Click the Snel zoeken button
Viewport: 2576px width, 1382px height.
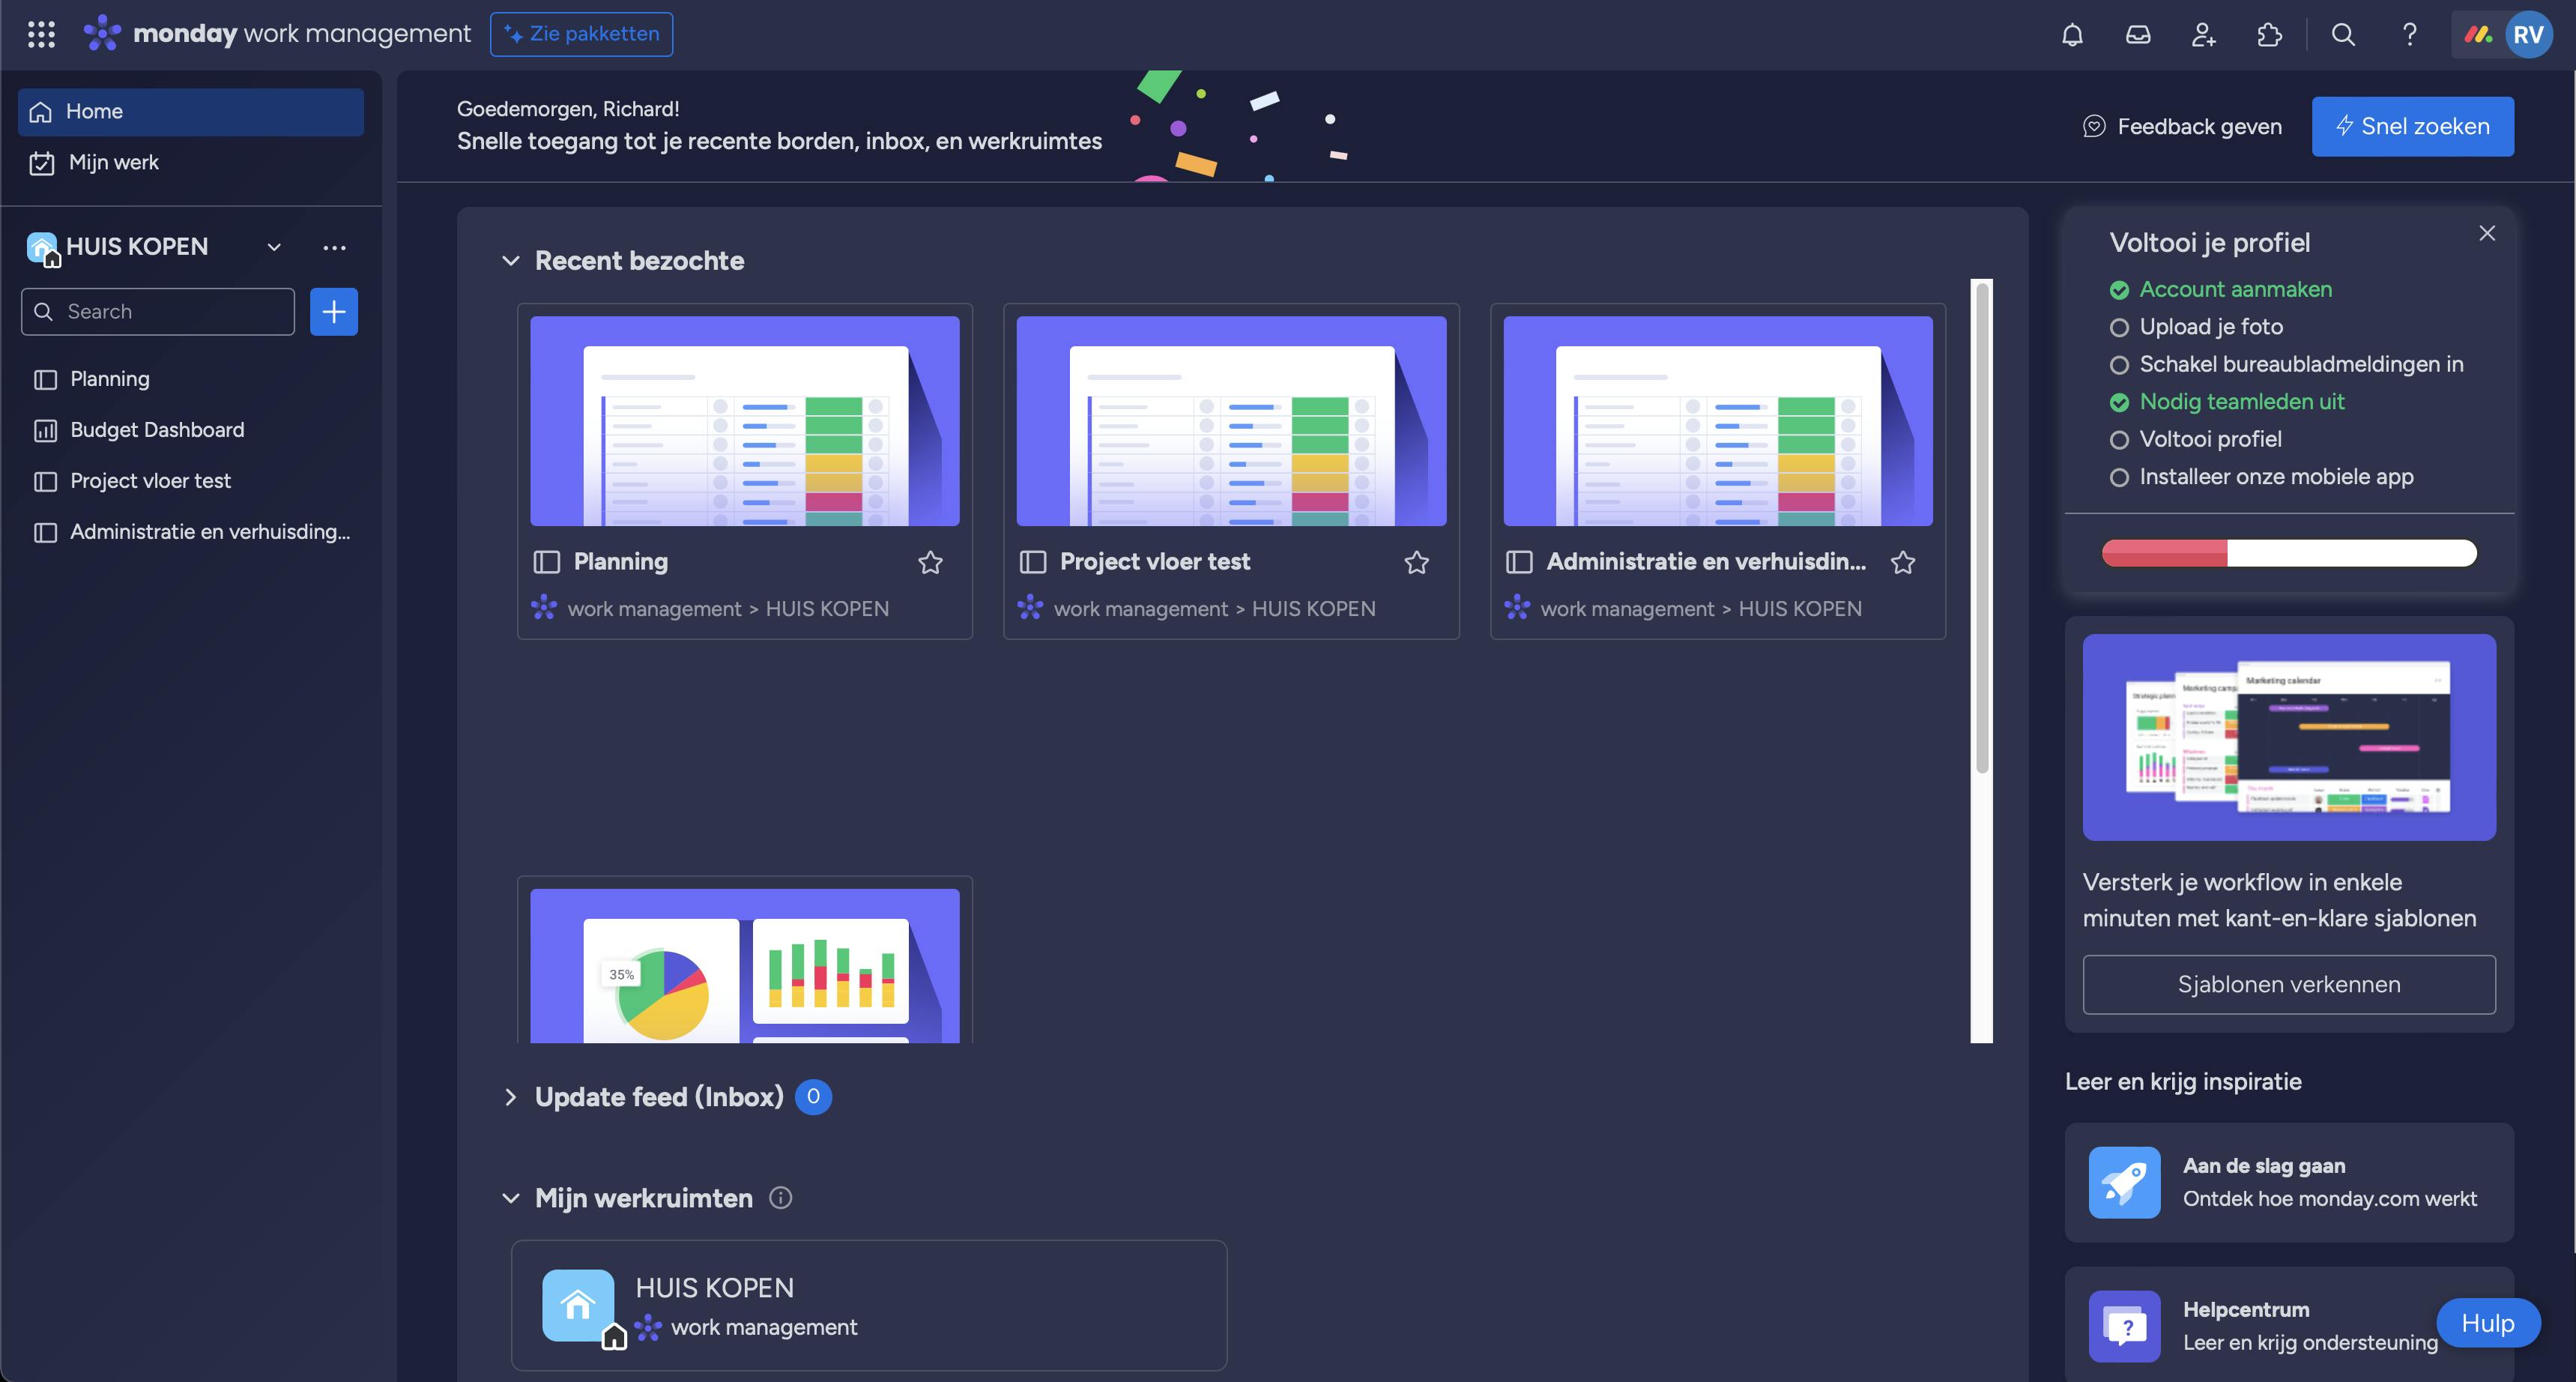pos(2412,127)
